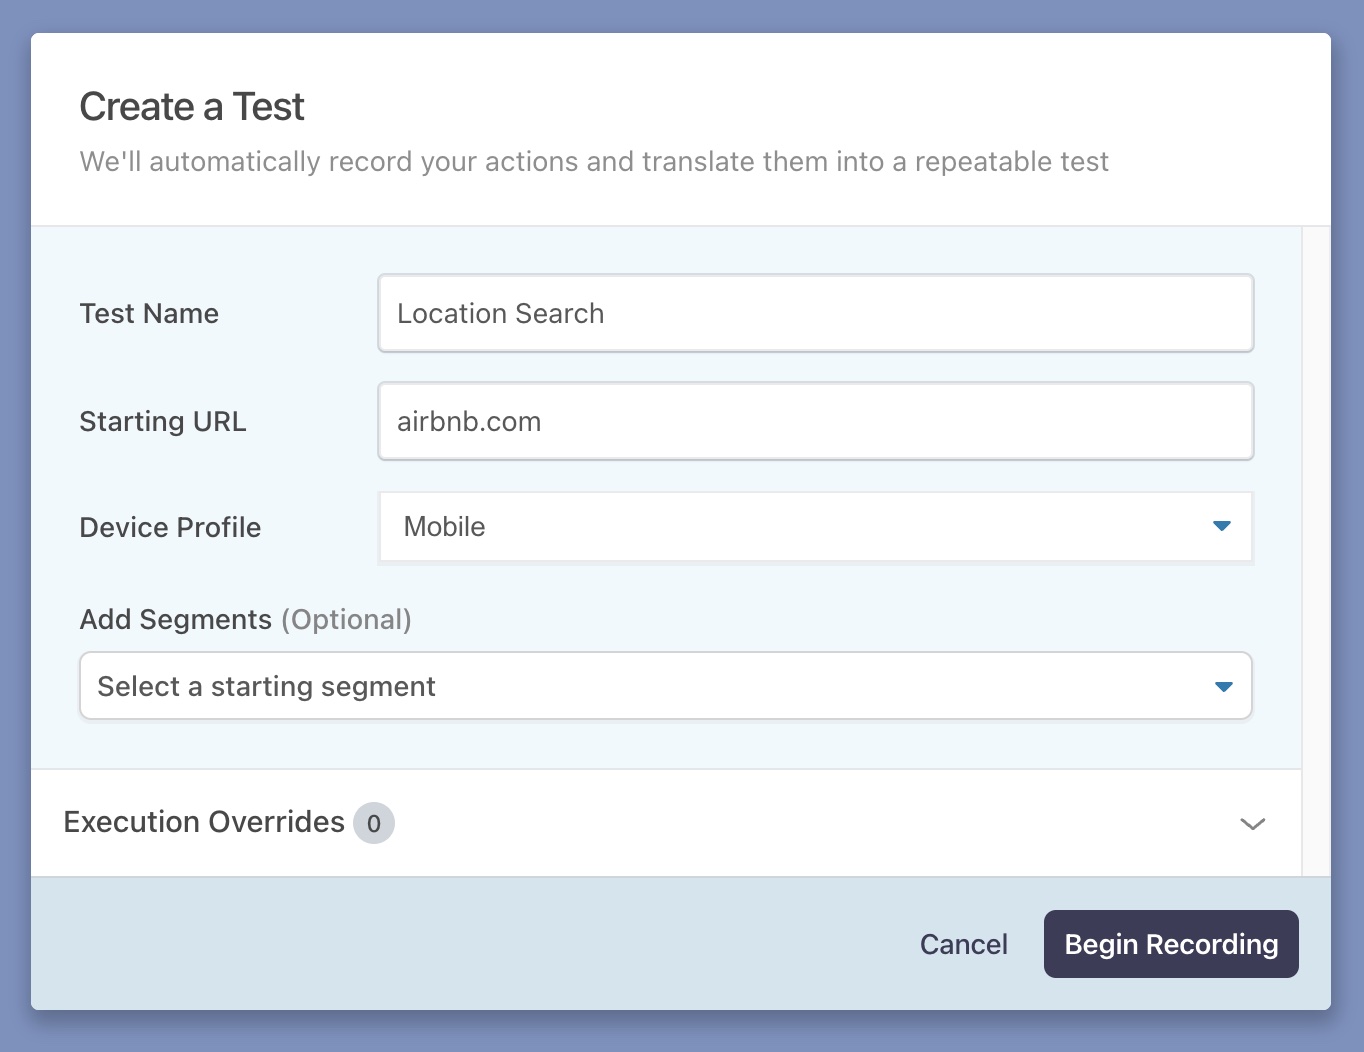Click the Device Profile dropdown arrow icon

(x=1222, y=527)
